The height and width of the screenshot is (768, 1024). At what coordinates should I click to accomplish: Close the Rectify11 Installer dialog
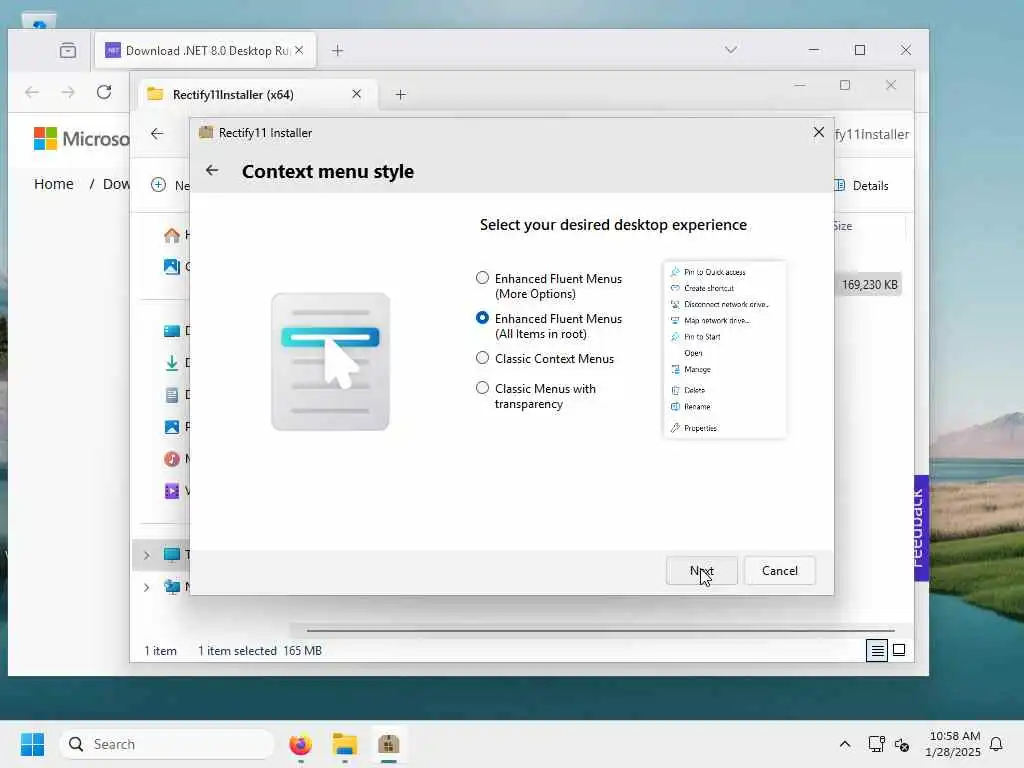coord(818,133)
